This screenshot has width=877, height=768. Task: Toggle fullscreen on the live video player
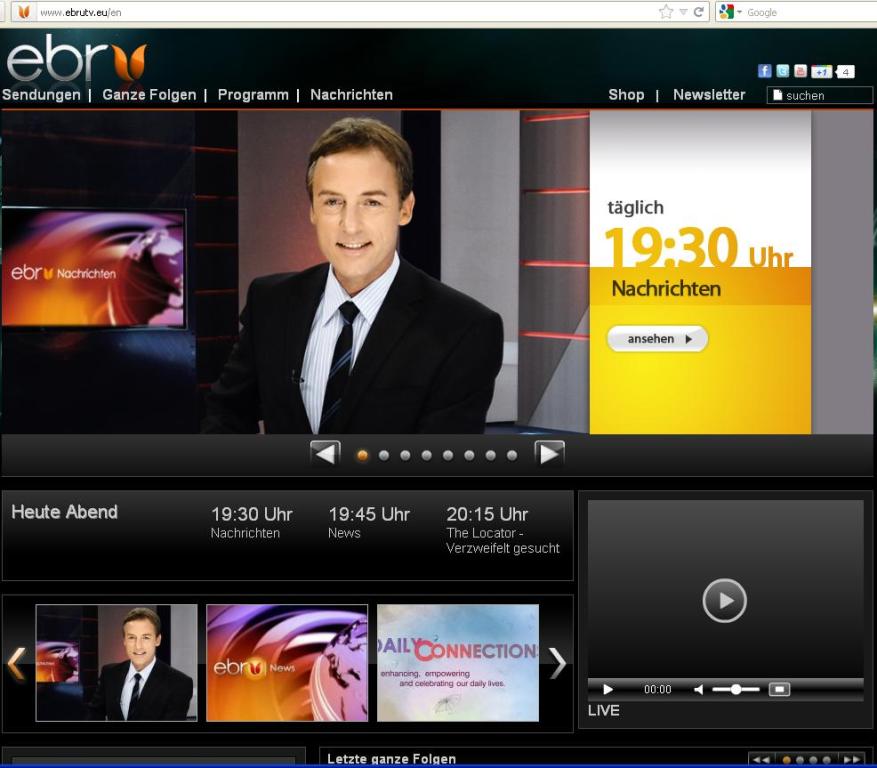[x=780, y=690]
